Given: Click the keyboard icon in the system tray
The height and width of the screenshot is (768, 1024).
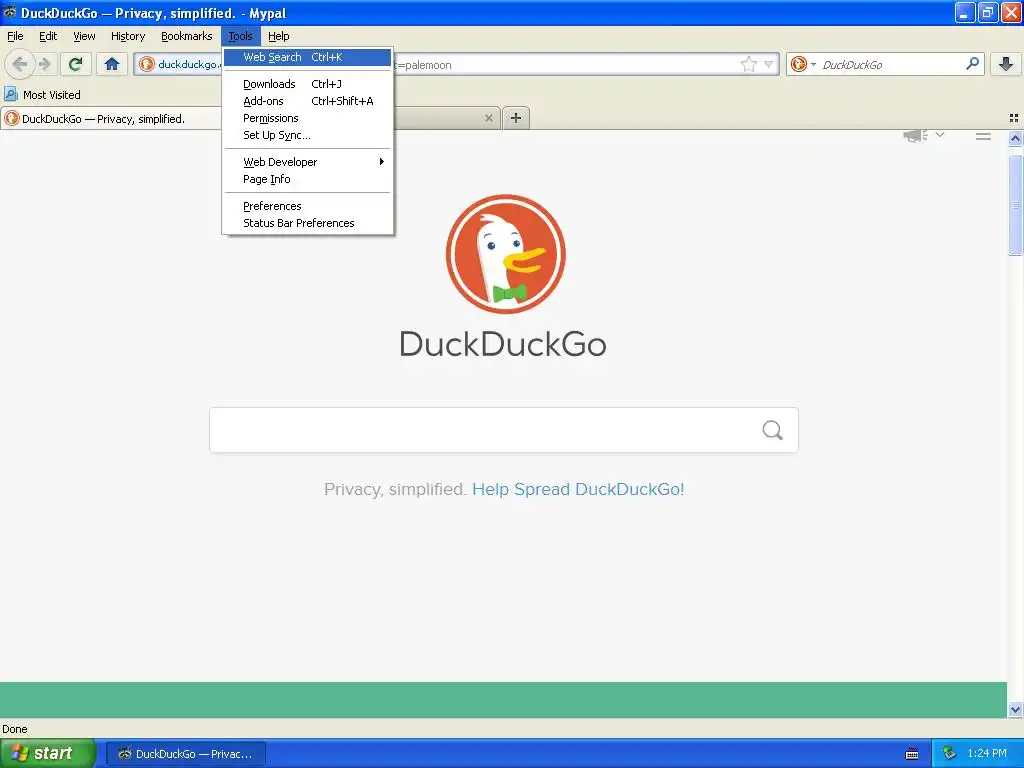Looking at the screenshot, I should click(912, 754).
